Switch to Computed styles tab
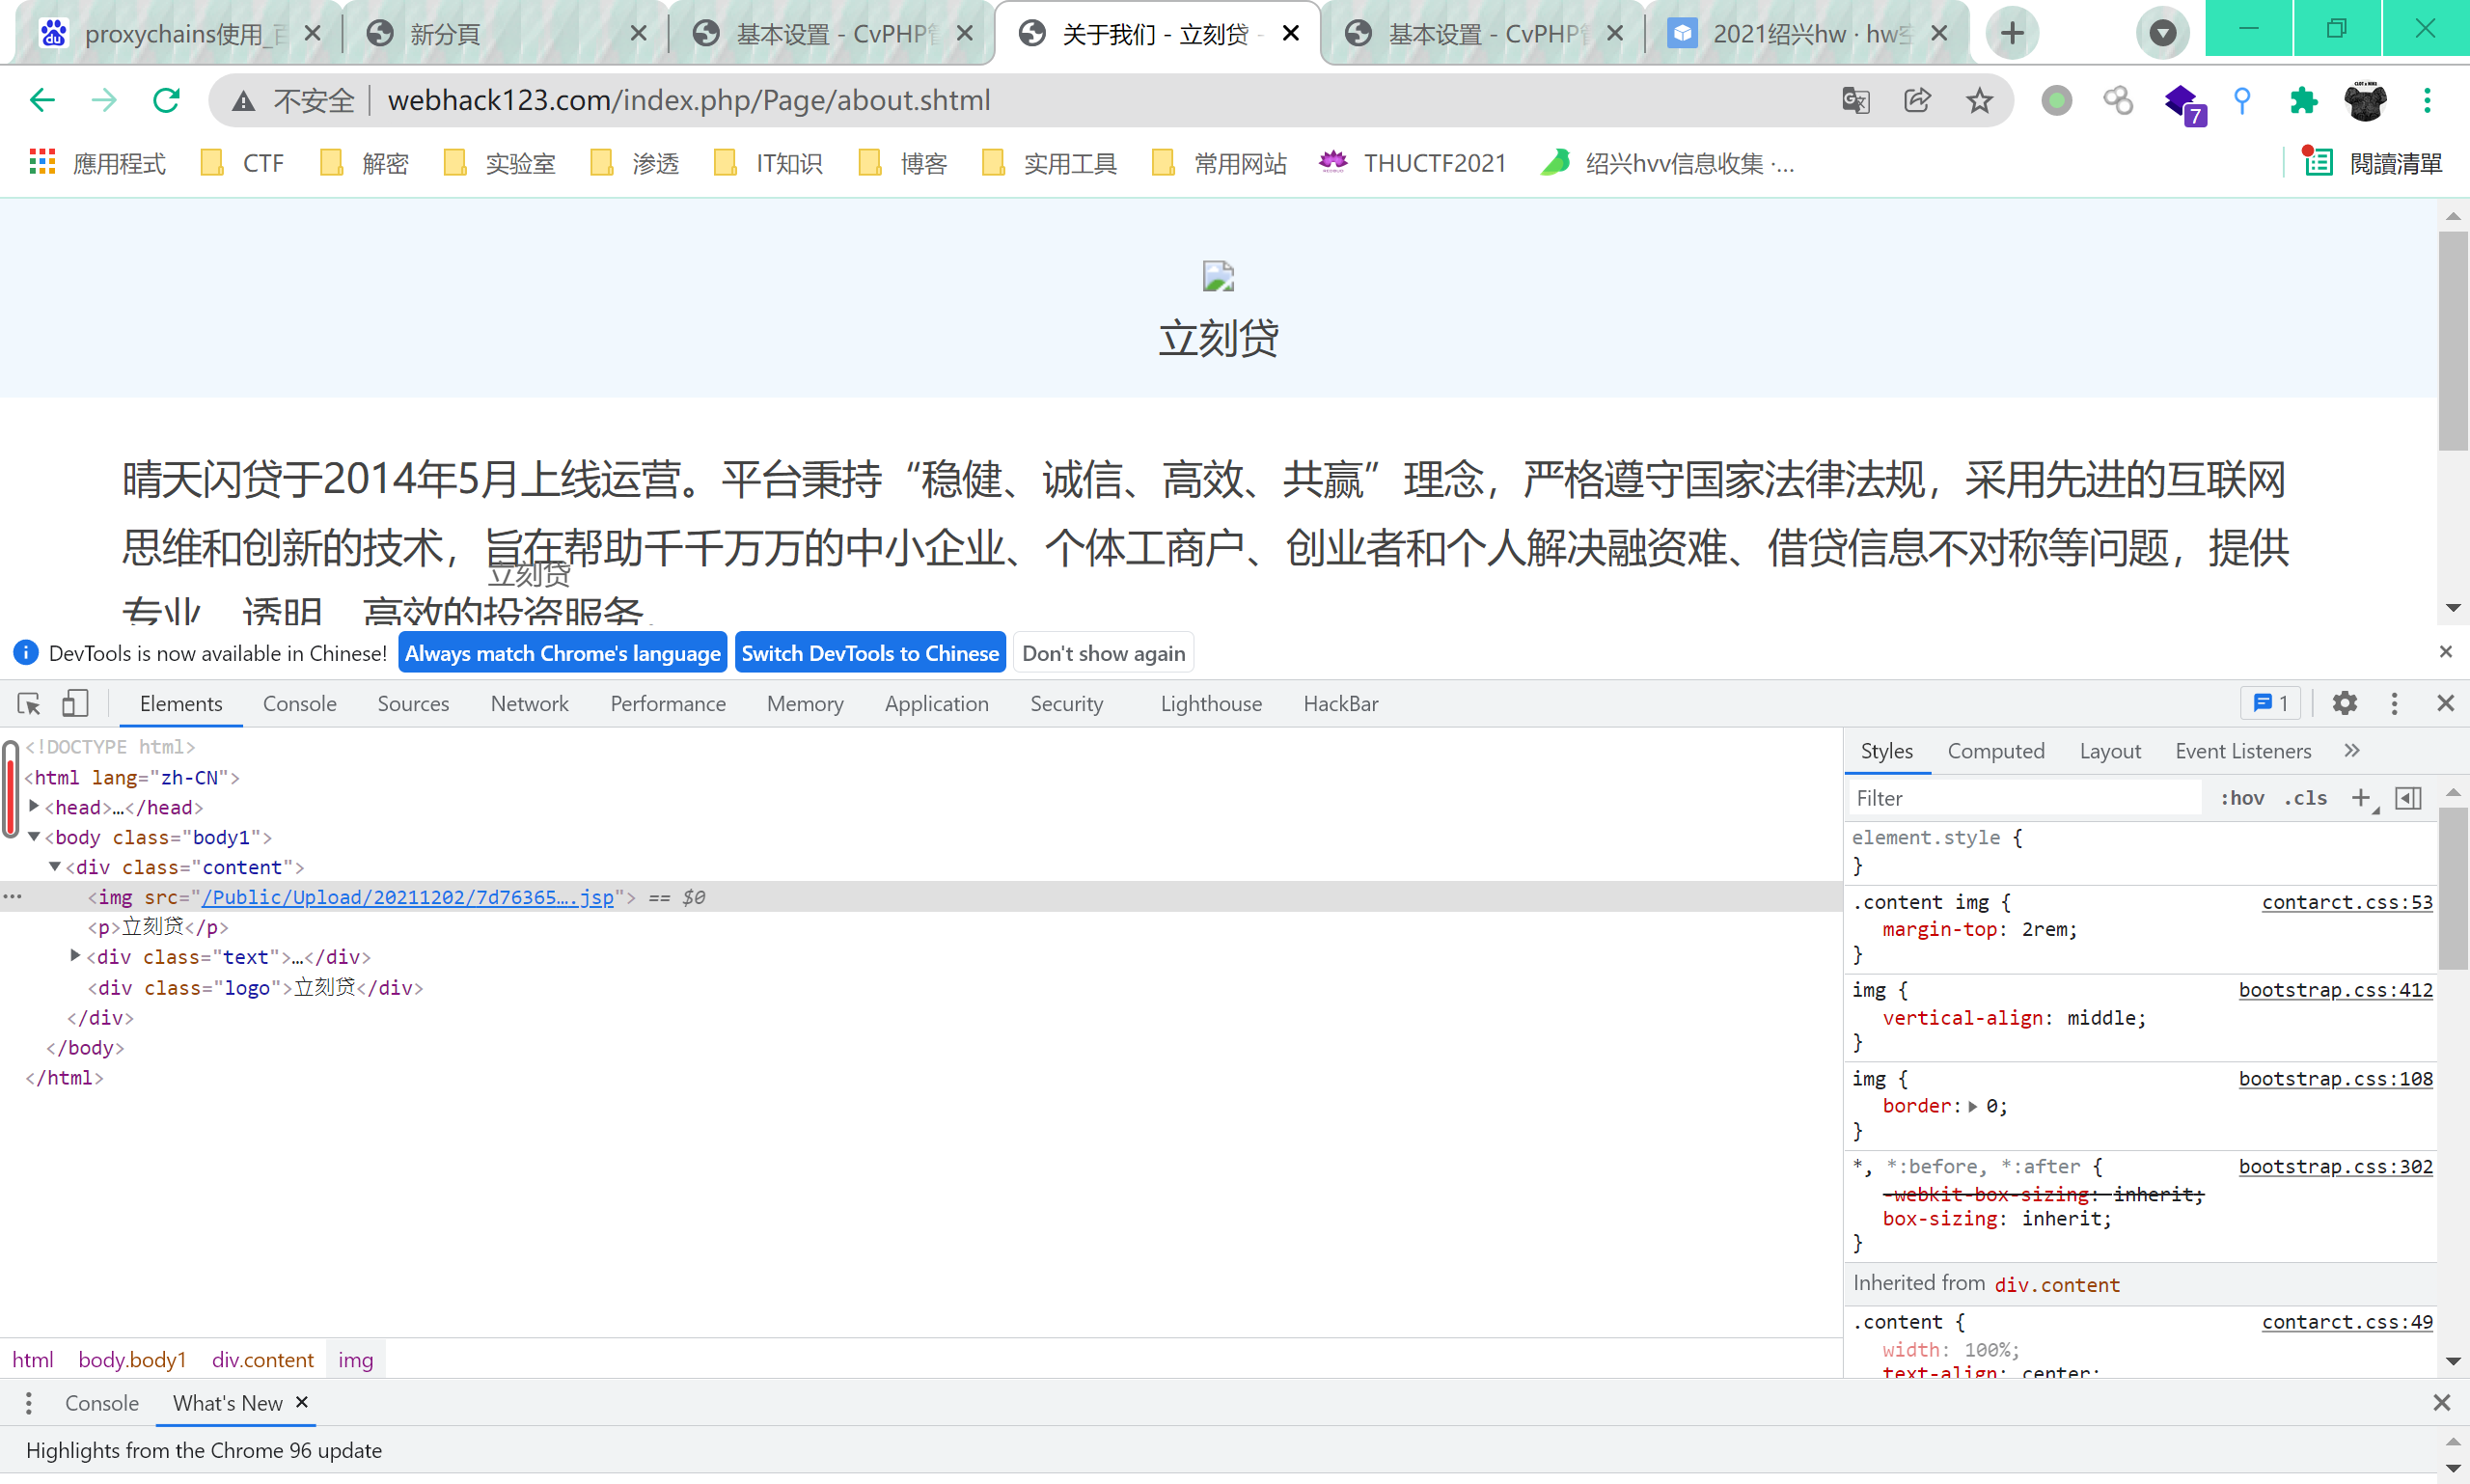Viewport: 2470px width, 1484px height. [x=1995, y=750]
